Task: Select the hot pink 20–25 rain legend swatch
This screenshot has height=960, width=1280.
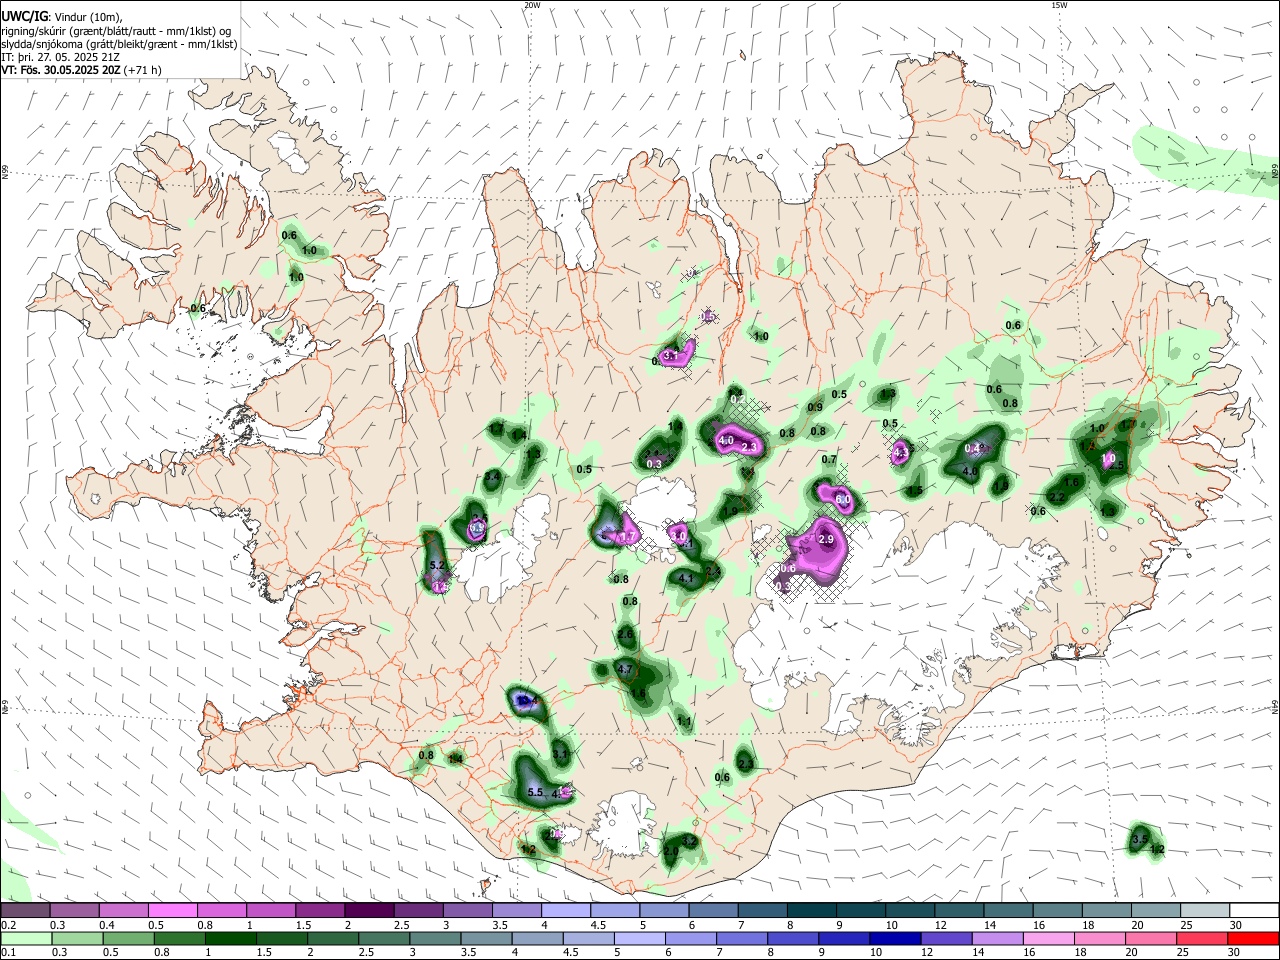Action: pyautogui.click(x=1152, y=938)
